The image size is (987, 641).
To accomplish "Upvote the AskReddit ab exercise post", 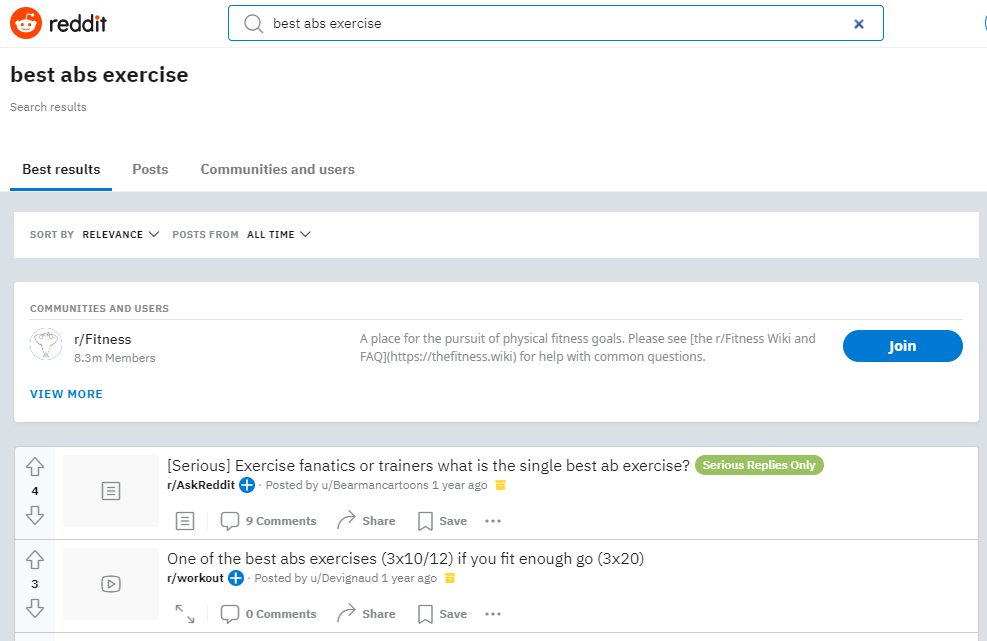I will pyautogui.click(x=35, y=467).
